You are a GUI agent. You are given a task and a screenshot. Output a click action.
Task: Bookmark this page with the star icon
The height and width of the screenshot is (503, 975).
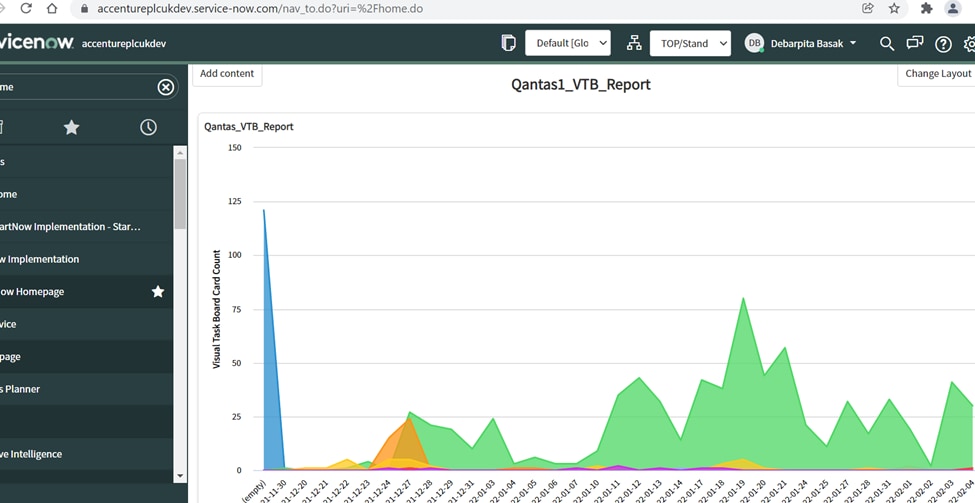coord(894,9)
